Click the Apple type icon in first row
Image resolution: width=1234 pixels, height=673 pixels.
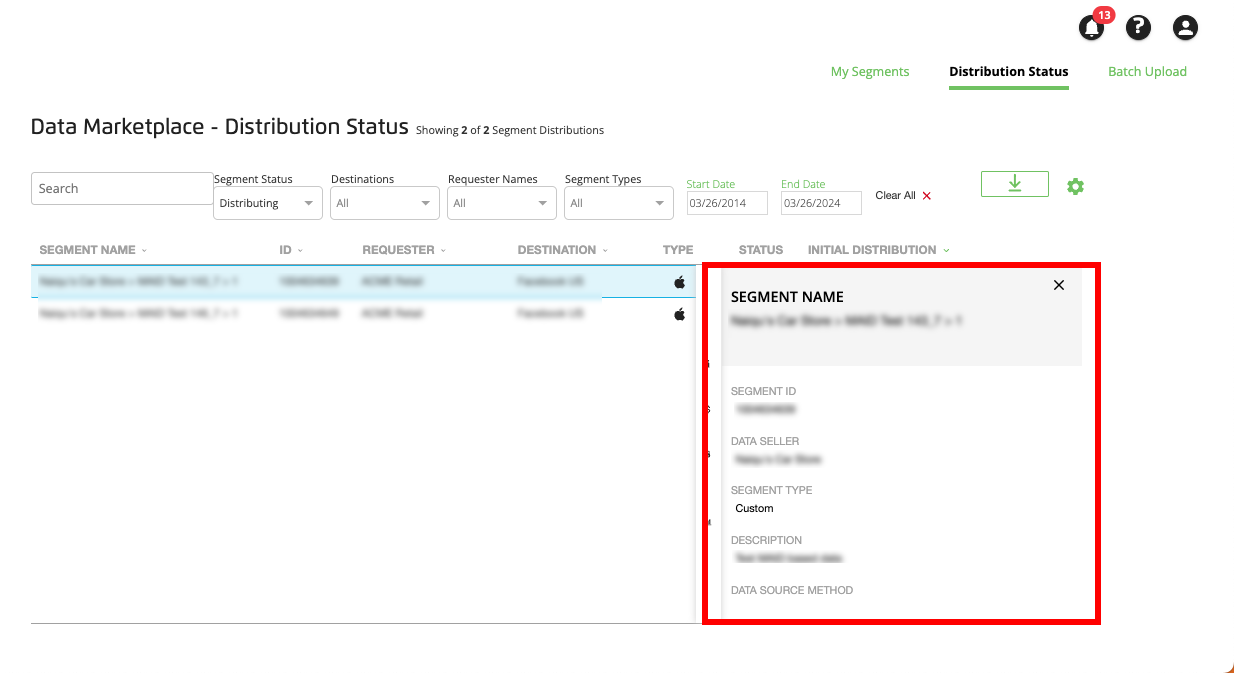coord(680,282)
